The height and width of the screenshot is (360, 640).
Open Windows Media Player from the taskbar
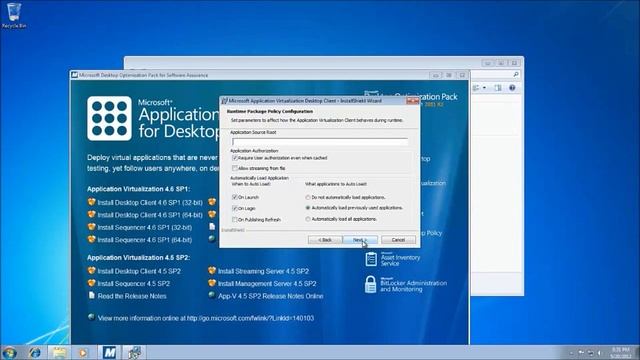click(x=83, y=353)
